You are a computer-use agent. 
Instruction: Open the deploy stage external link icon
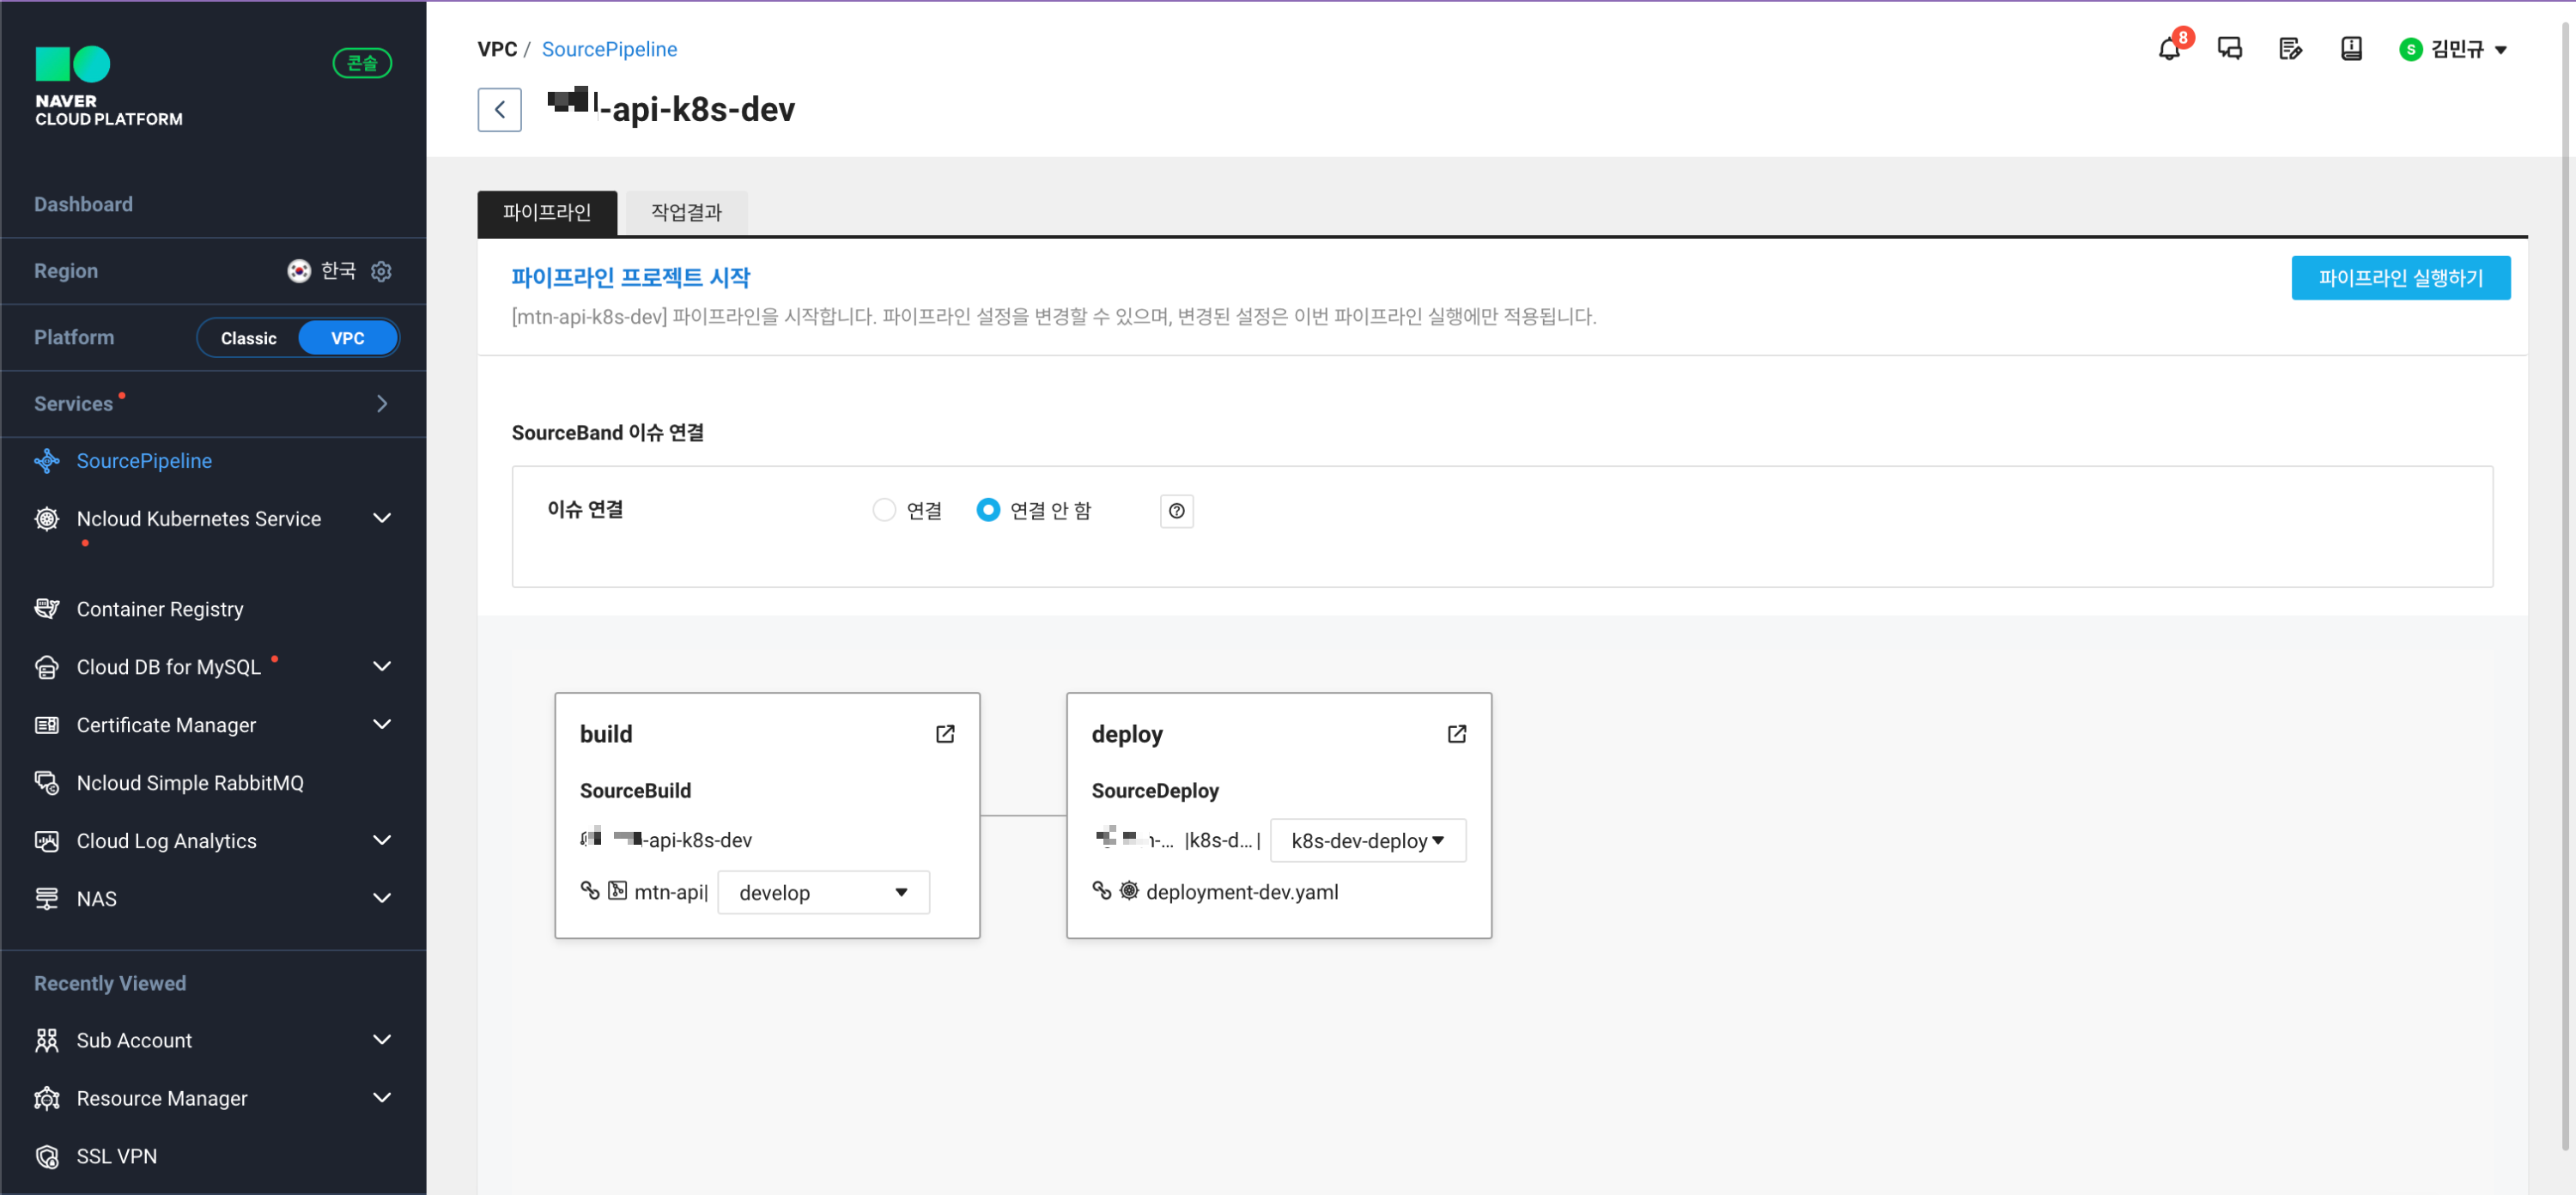(x=1456, y=734)
